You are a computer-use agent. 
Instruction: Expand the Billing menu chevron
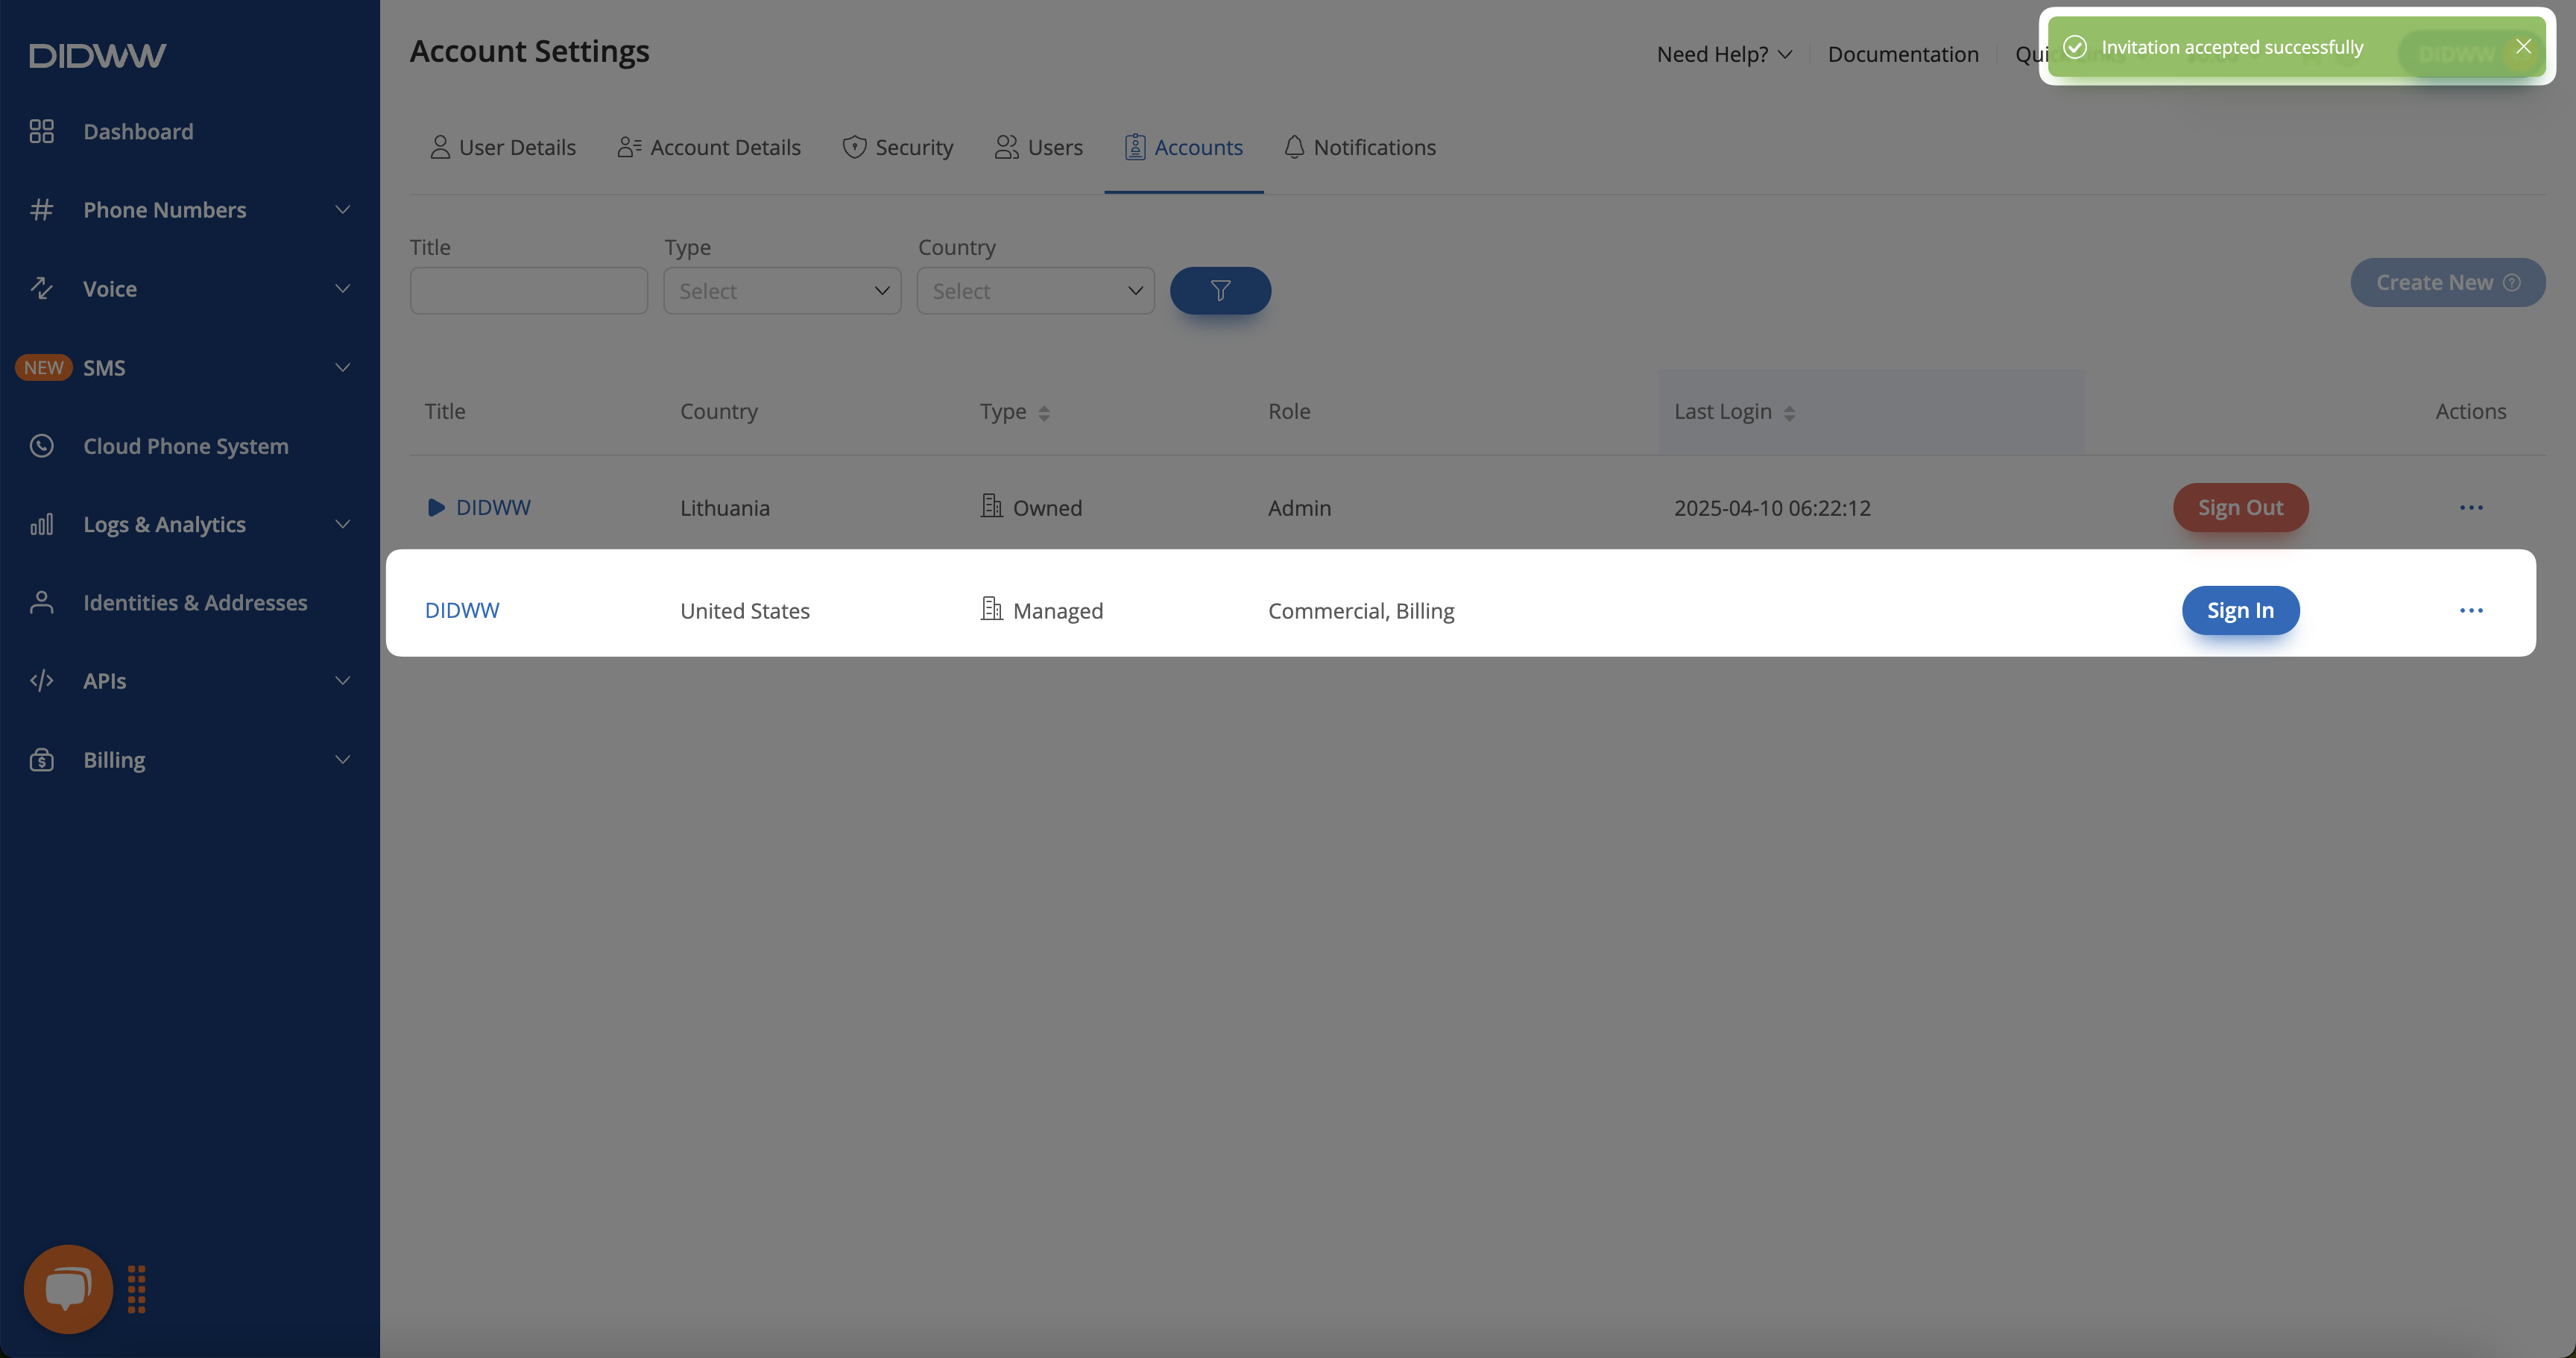[342, 760]
